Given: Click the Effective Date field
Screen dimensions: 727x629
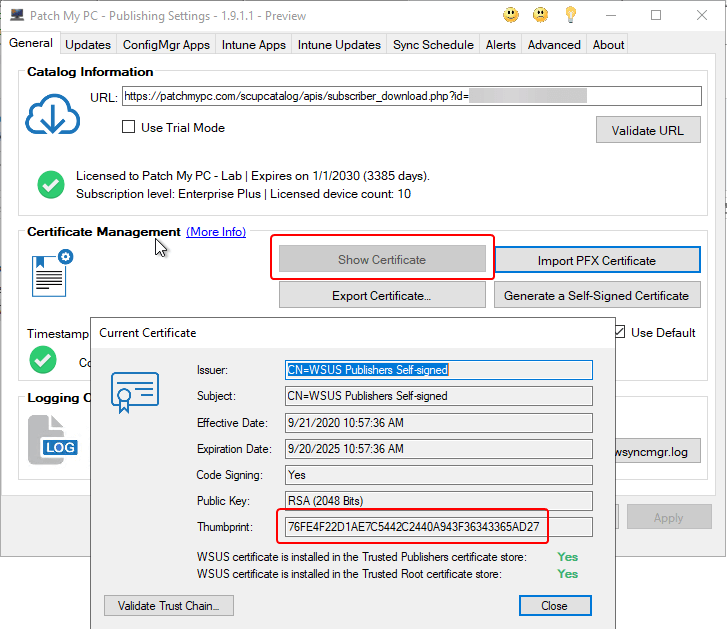Looking at the screenshot, I should (439, 422).
